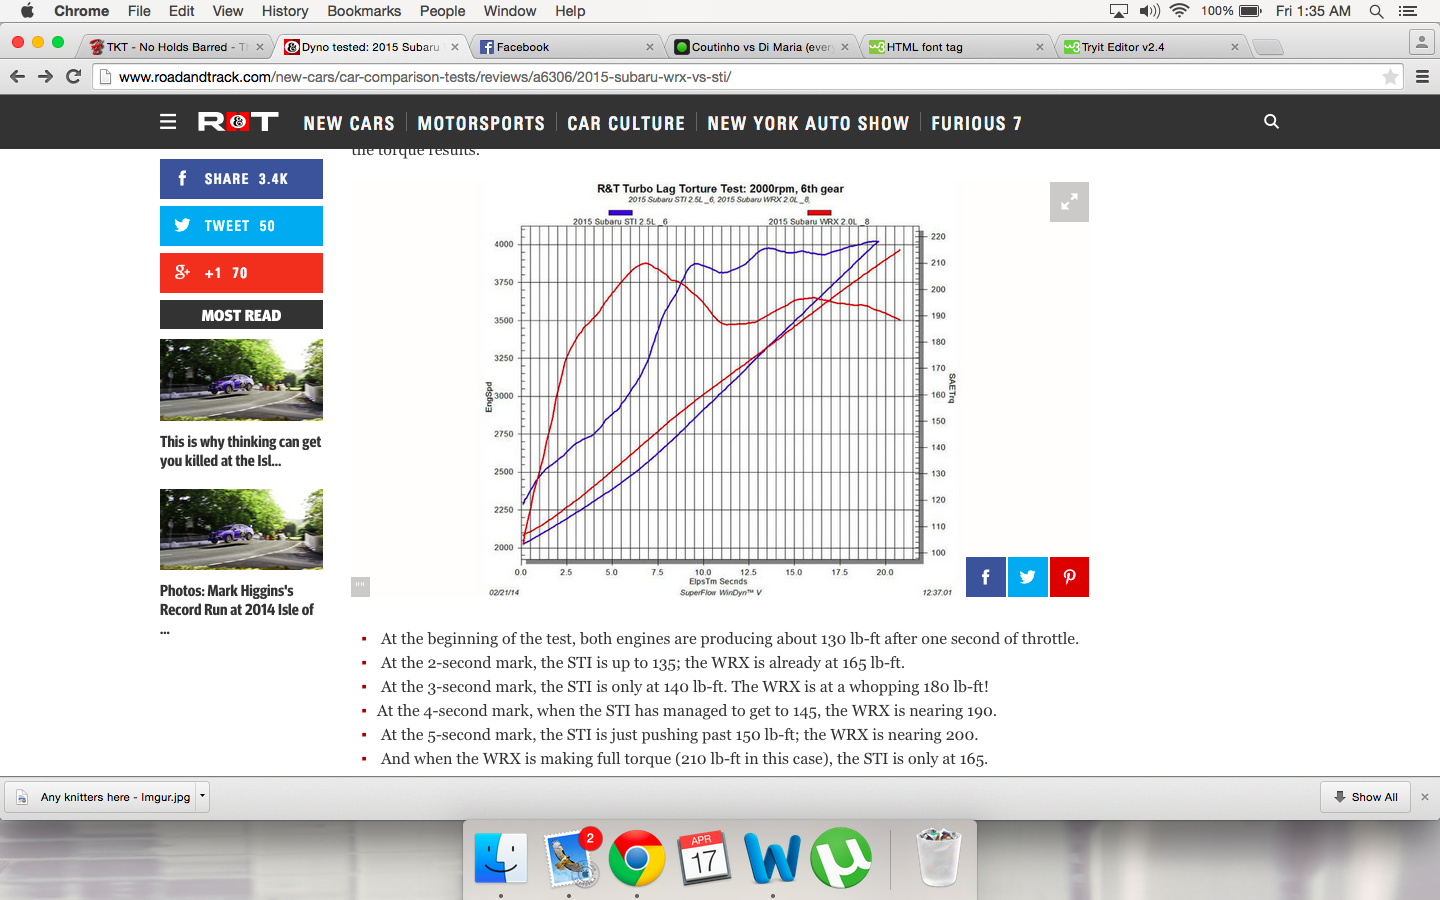Open Notification Center in the menu bar

pos(1408,11)
